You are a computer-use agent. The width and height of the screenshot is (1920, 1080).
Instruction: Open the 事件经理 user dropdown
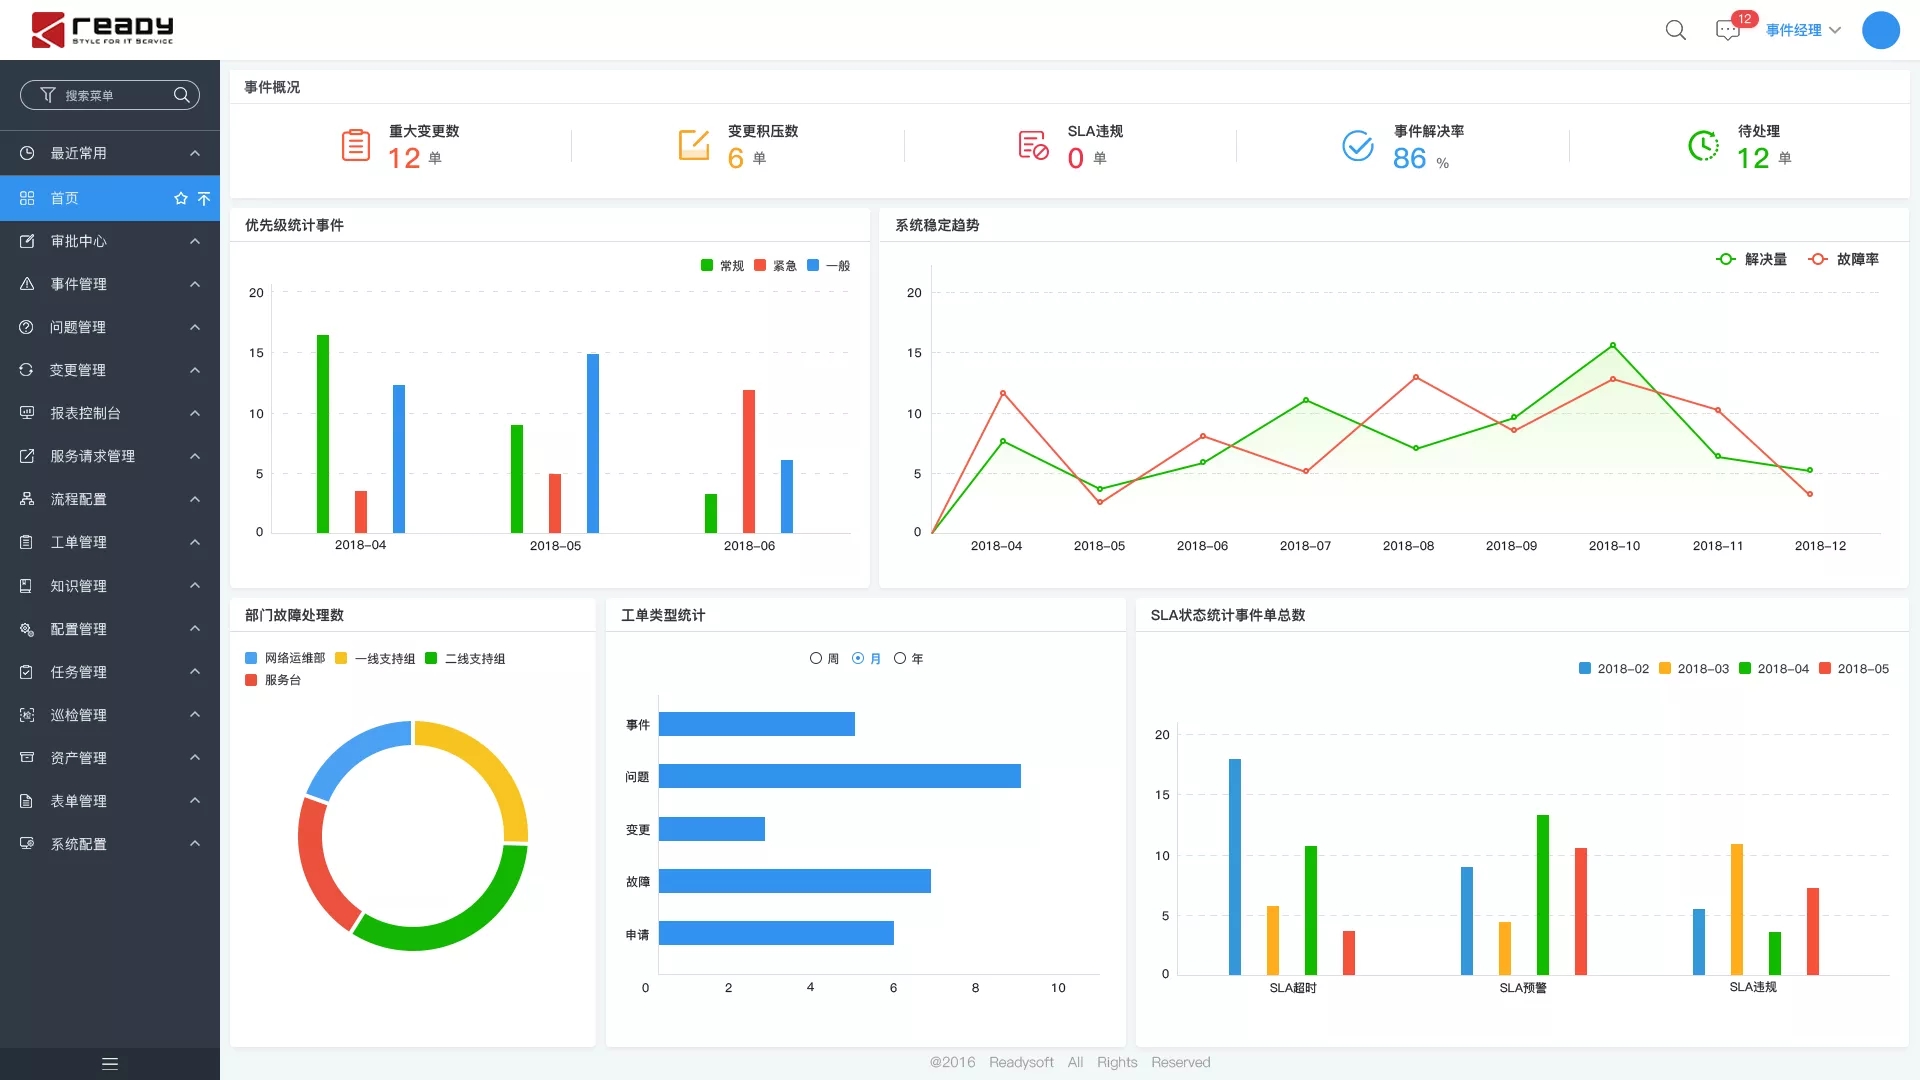[1802, 30]
